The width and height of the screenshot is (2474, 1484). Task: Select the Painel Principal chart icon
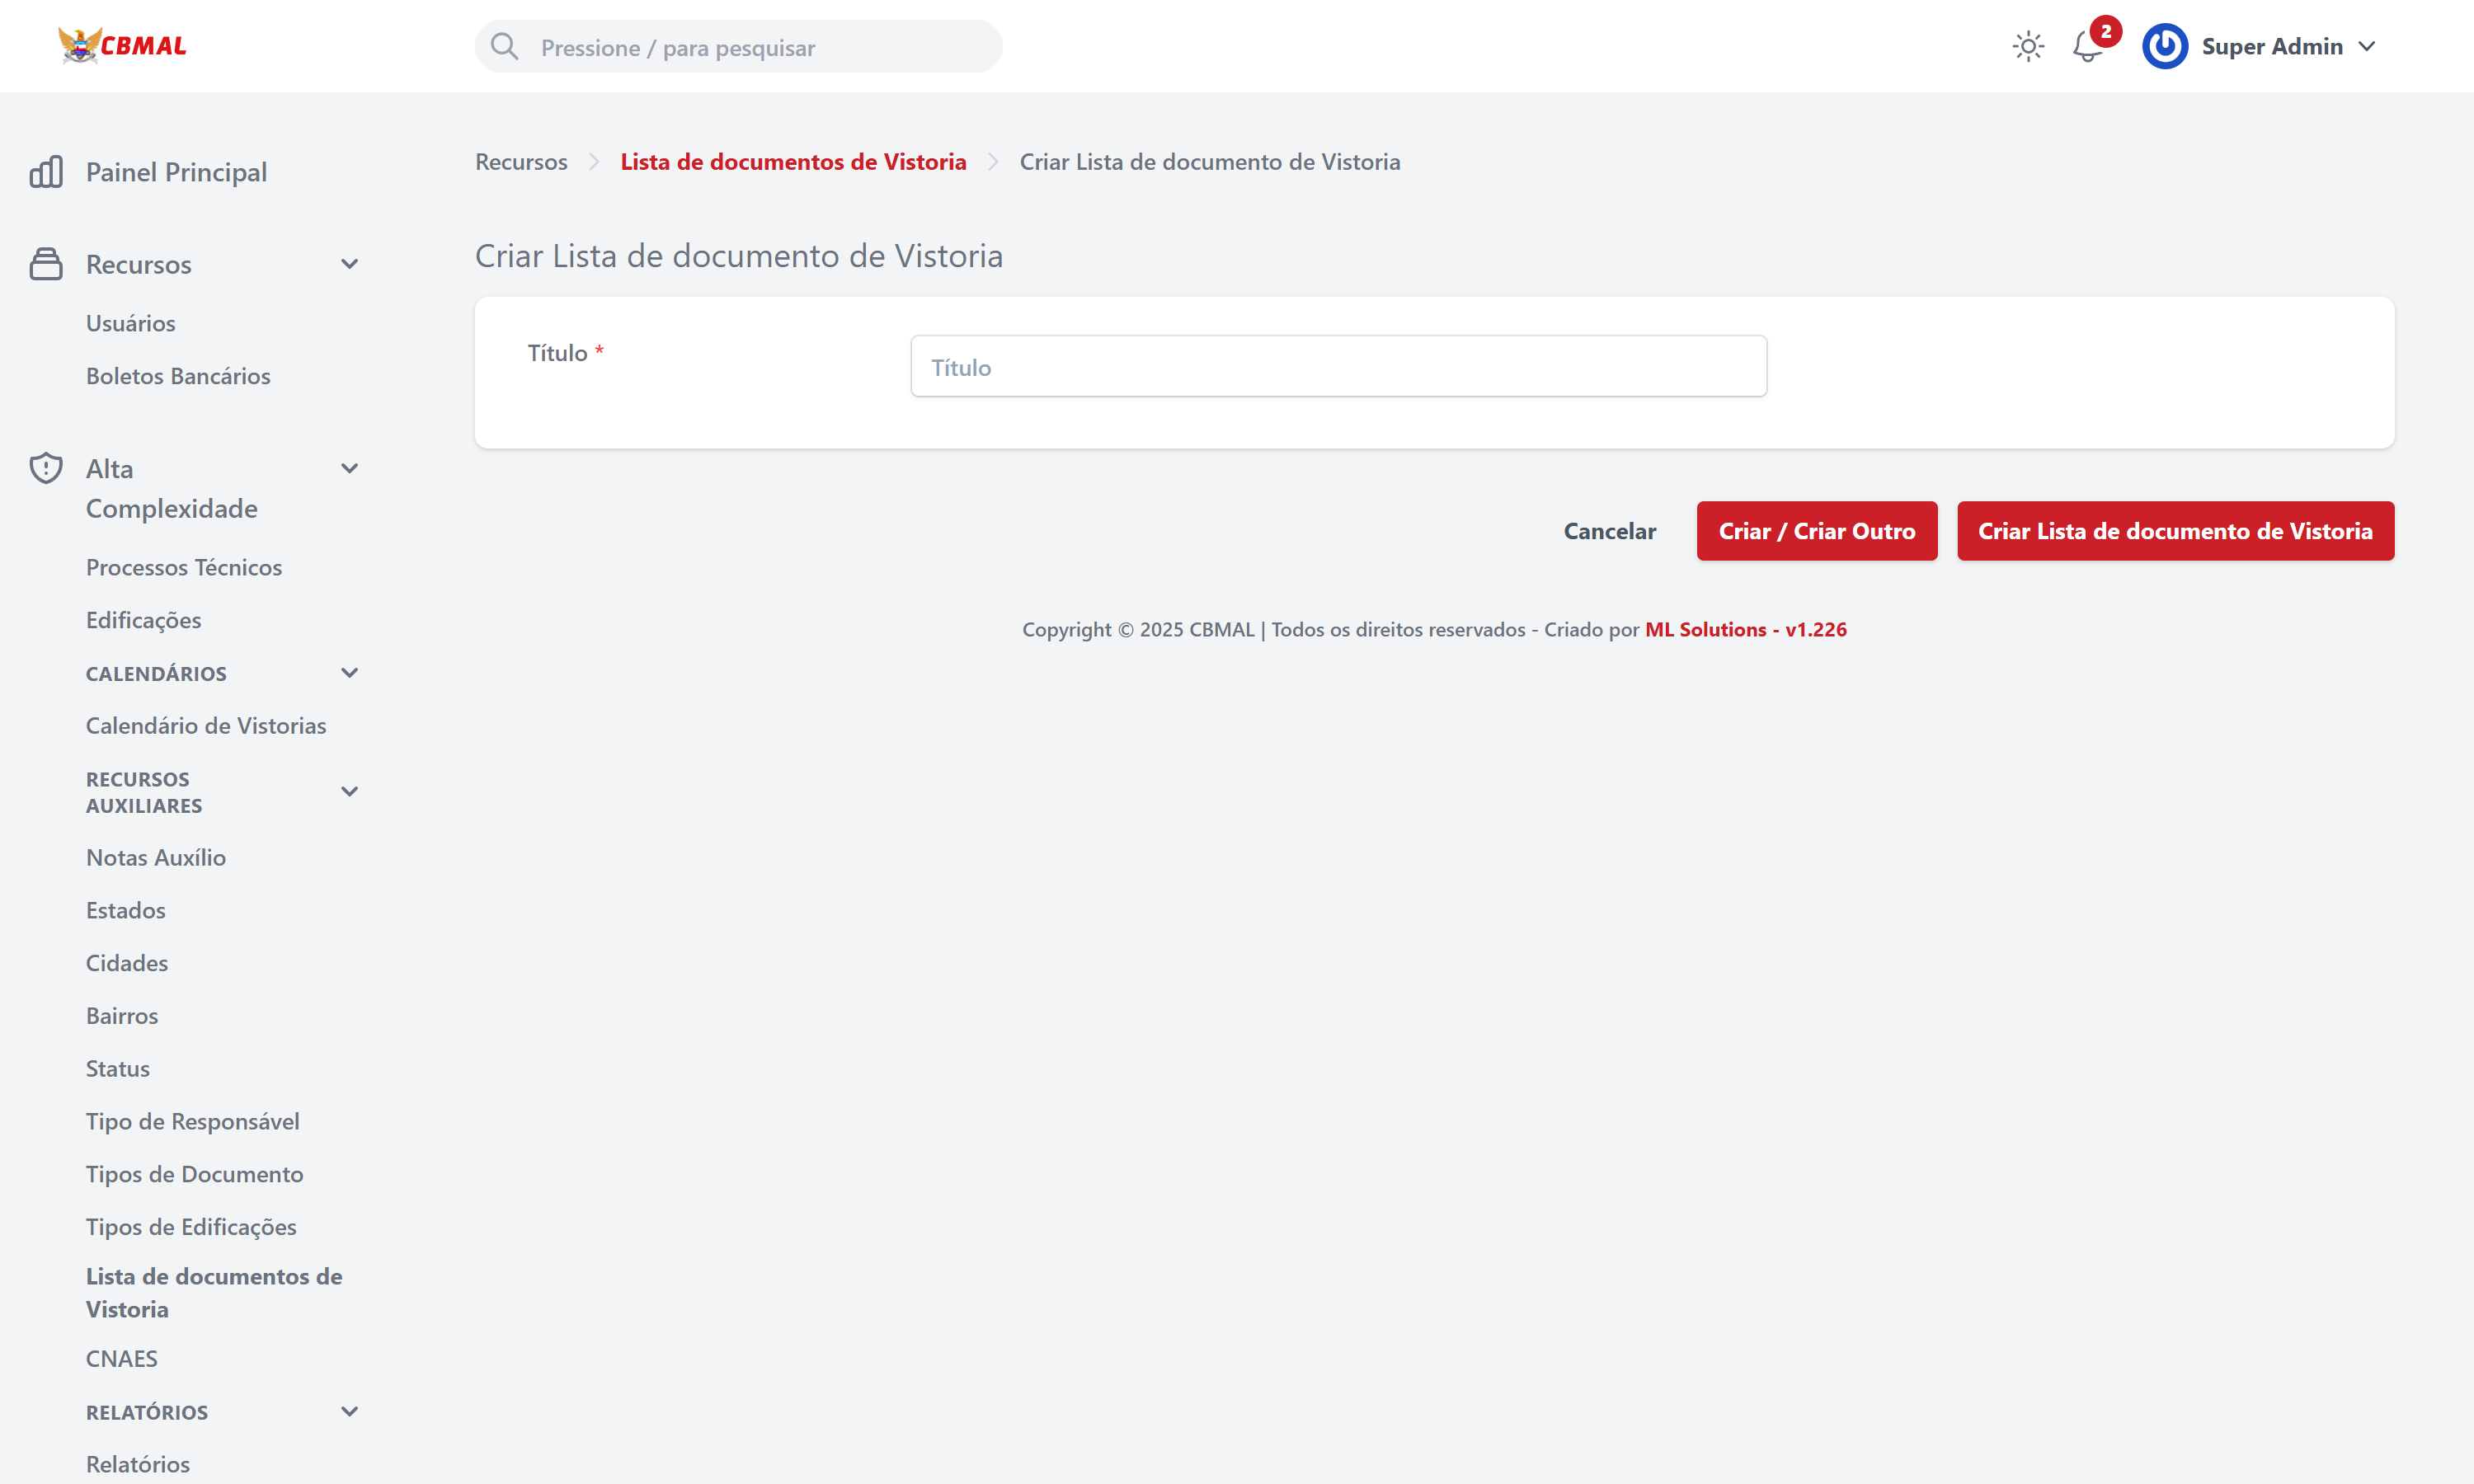point(46,171)
